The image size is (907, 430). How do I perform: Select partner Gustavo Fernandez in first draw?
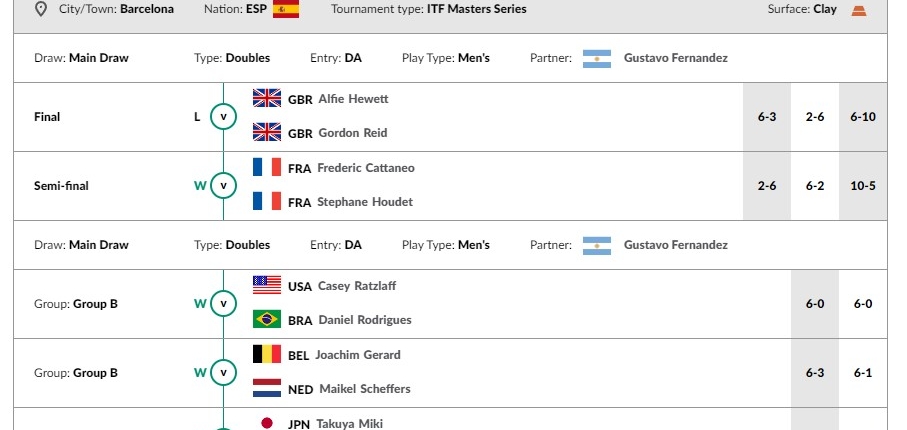coord(676,58)
